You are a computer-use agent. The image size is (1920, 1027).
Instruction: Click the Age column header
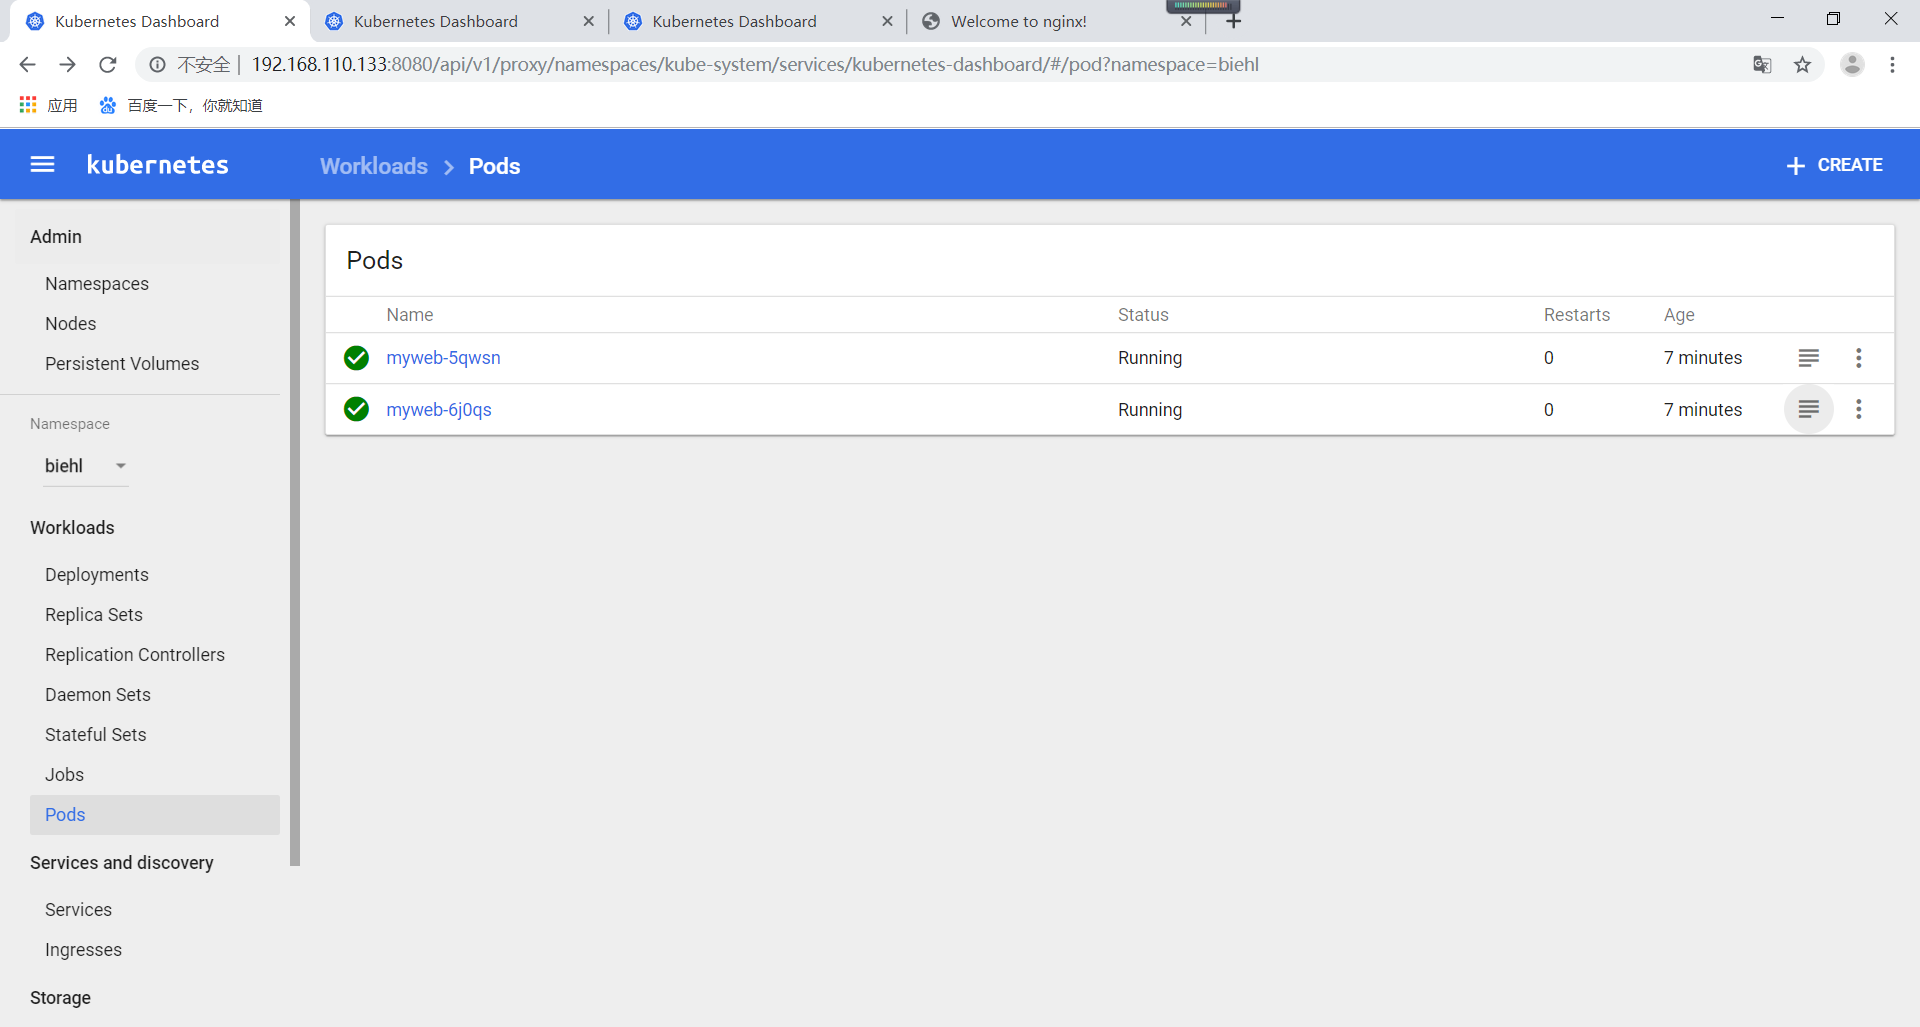[1679, 315]
